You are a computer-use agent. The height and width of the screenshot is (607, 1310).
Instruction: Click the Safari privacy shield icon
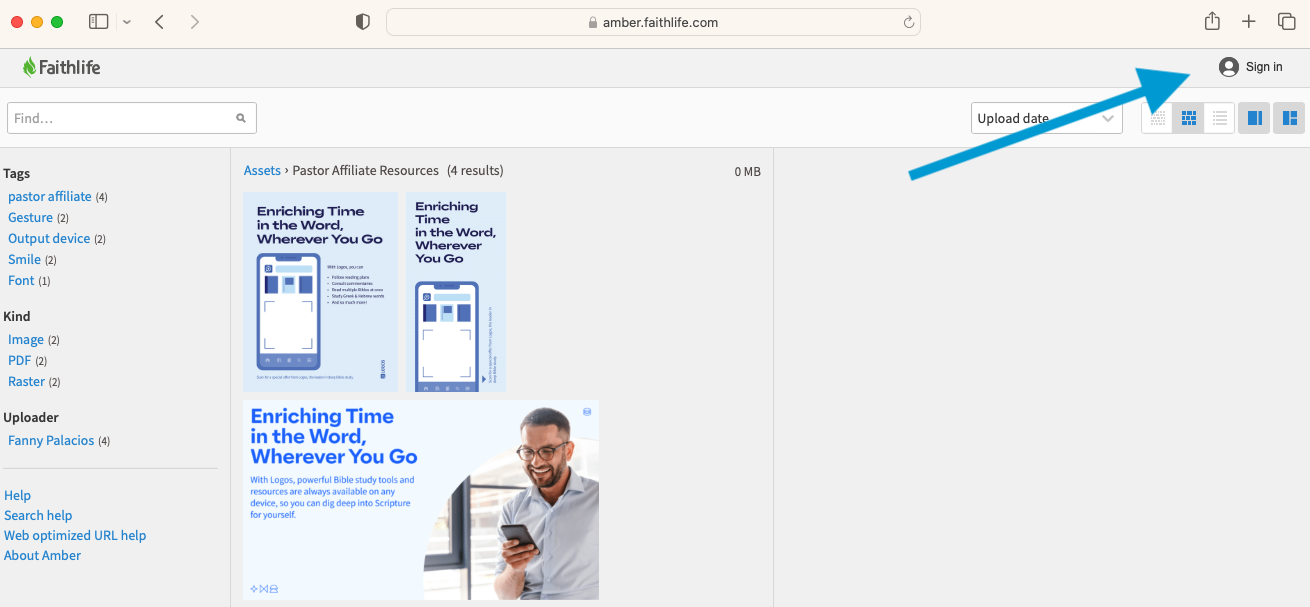pos(363,22)
